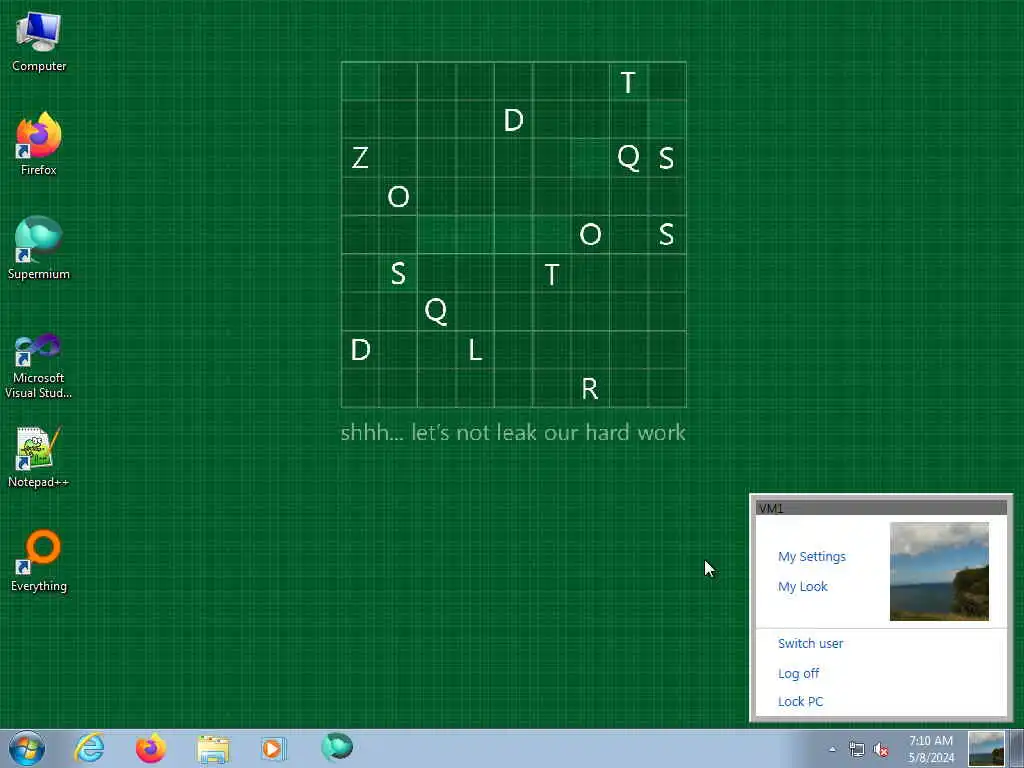1024x768 pixels.
Task: Select the Notepad++ desktop shortcut
Action: [39, 457]
